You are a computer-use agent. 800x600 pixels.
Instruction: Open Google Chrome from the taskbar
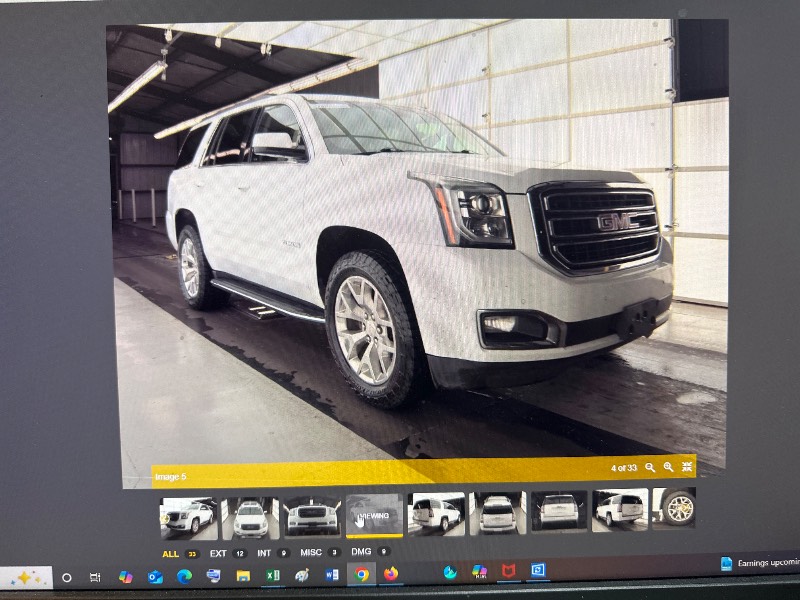point(362,574)
